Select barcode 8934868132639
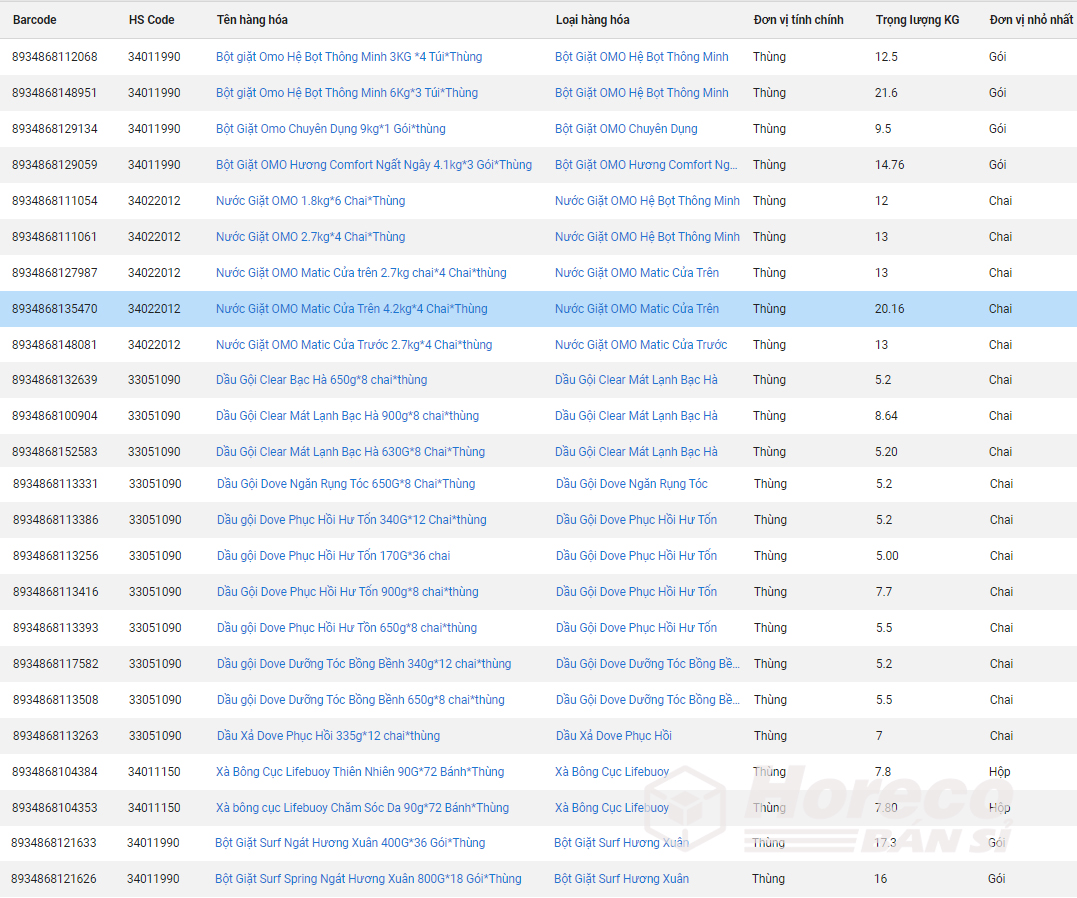 click(55, 380)
